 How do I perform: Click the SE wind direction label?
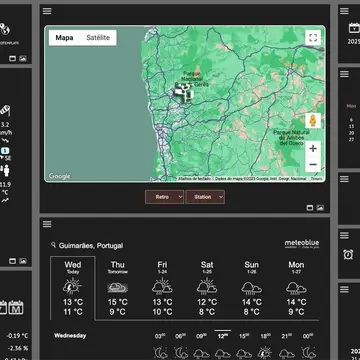[x=7, y=158]
